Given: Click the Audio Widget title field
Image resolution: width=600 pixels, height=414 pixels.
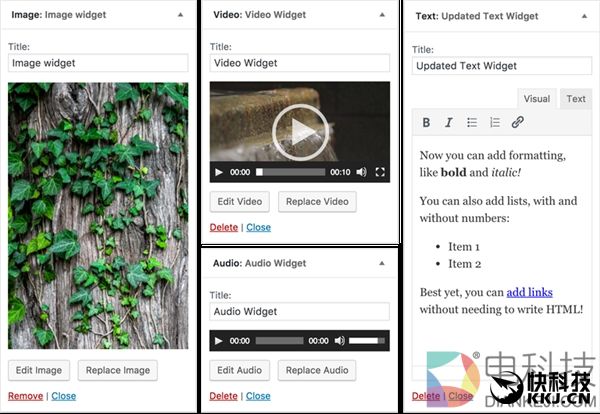Looking at the screenshot, I should coord(299,312).
